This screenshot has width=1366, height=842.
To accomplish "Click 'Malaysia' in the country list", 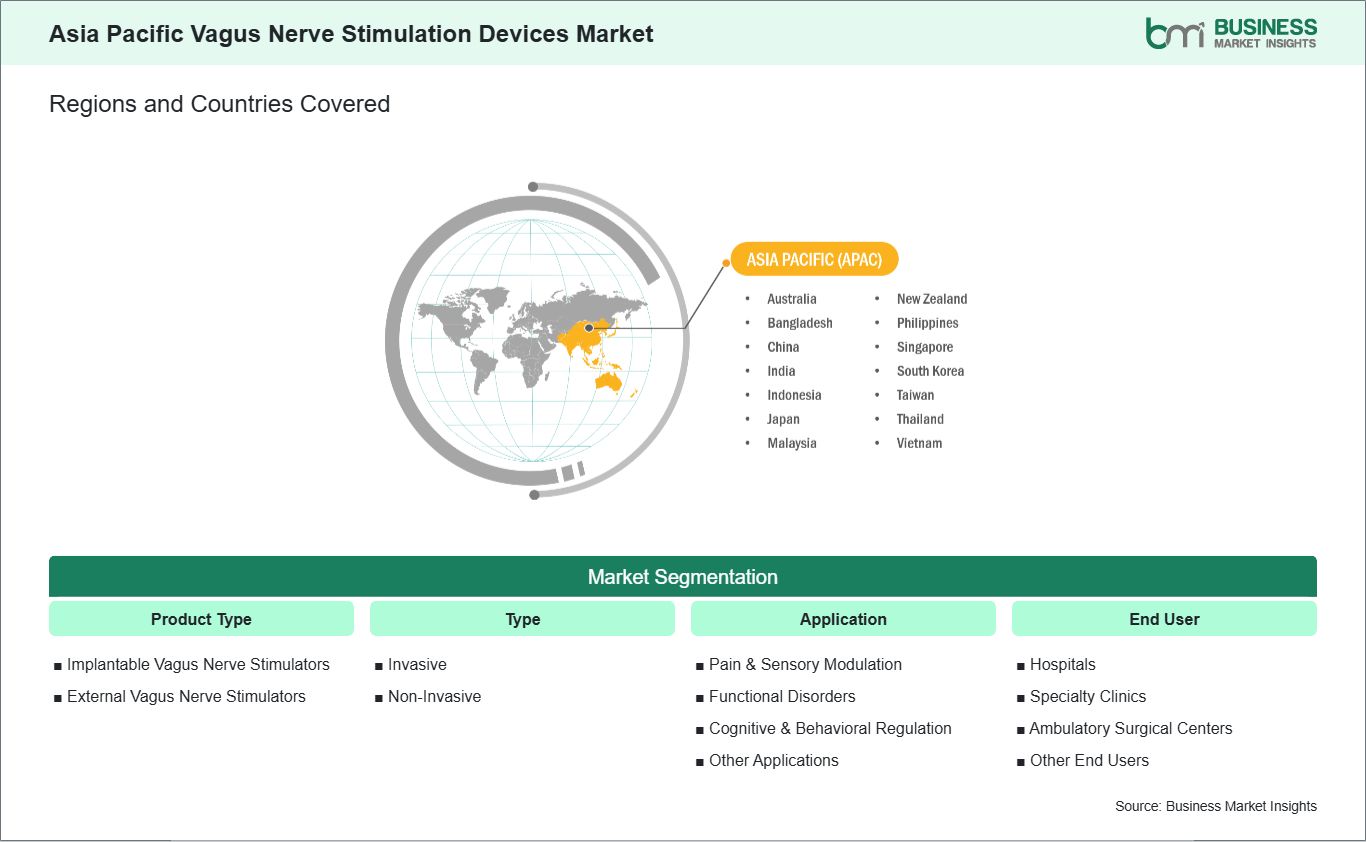I will pos(792,443).
